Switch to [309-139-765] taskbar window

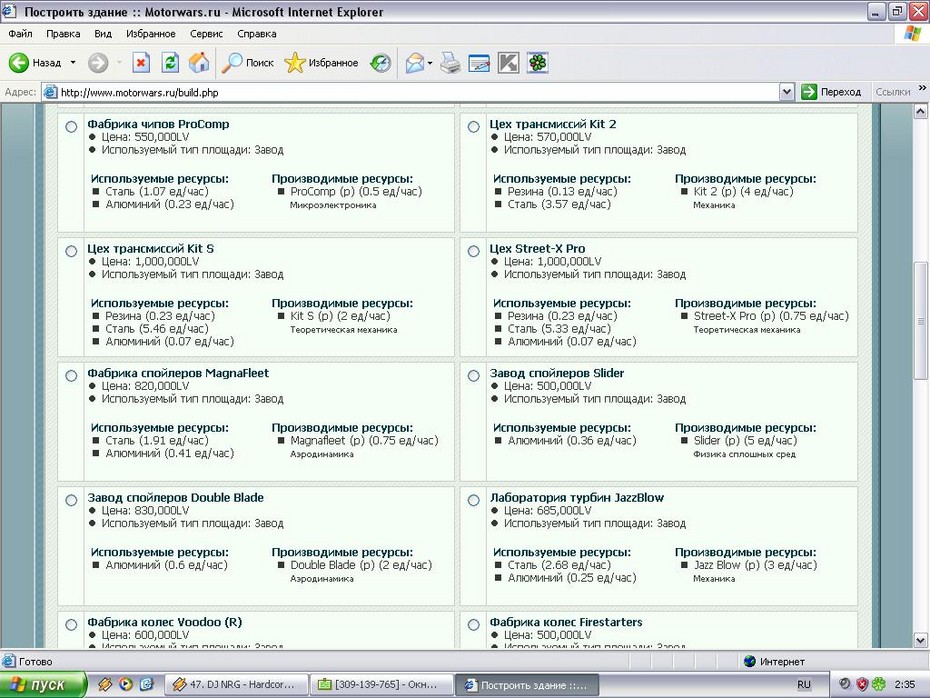(x=381, y=684)
